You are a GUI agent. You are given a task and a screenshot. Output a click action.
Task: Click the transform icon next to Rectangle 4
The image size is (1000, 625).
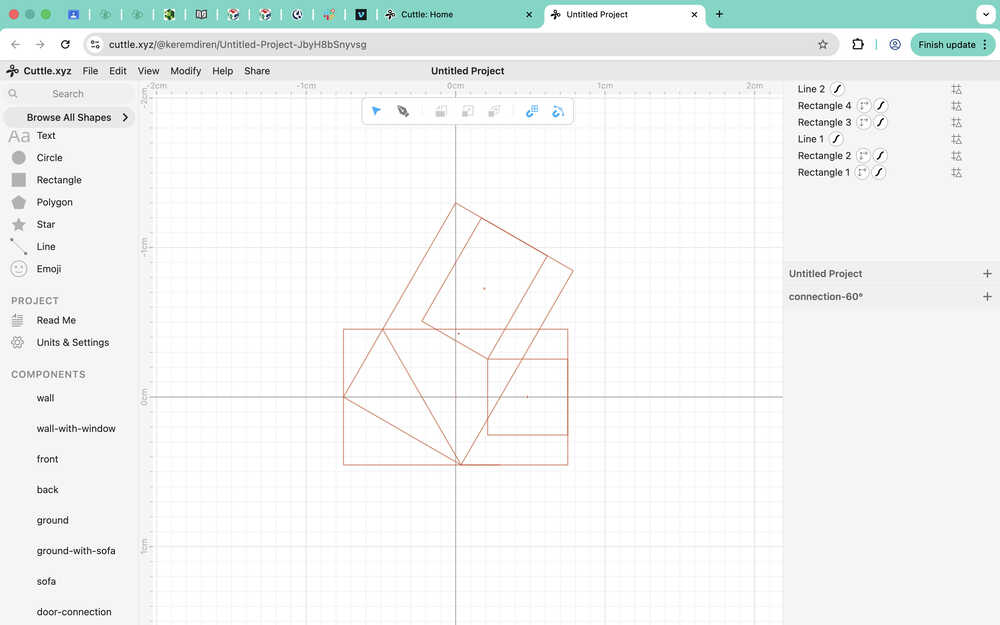(864, 105)
